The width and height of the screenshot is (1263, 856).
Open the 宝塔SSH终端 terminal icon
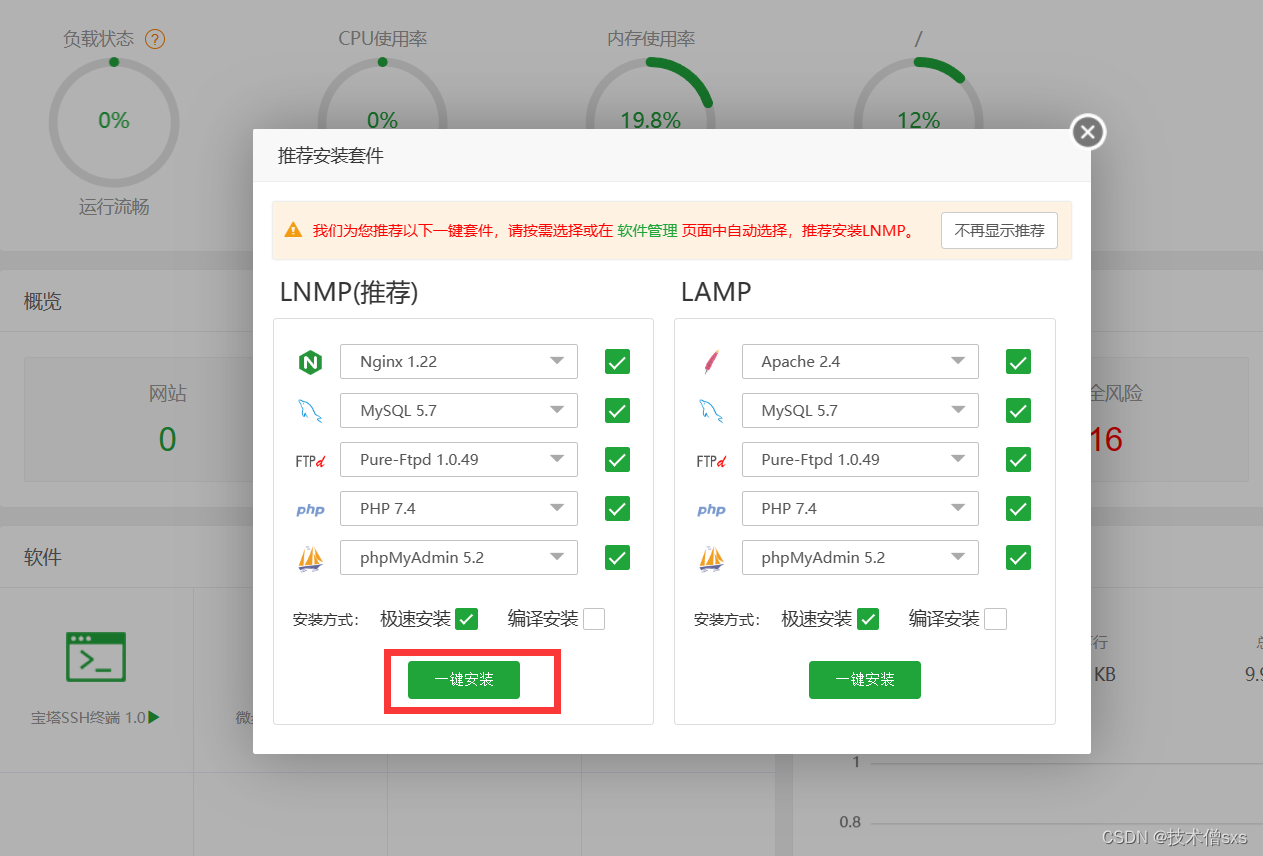[x=96, y=657]
